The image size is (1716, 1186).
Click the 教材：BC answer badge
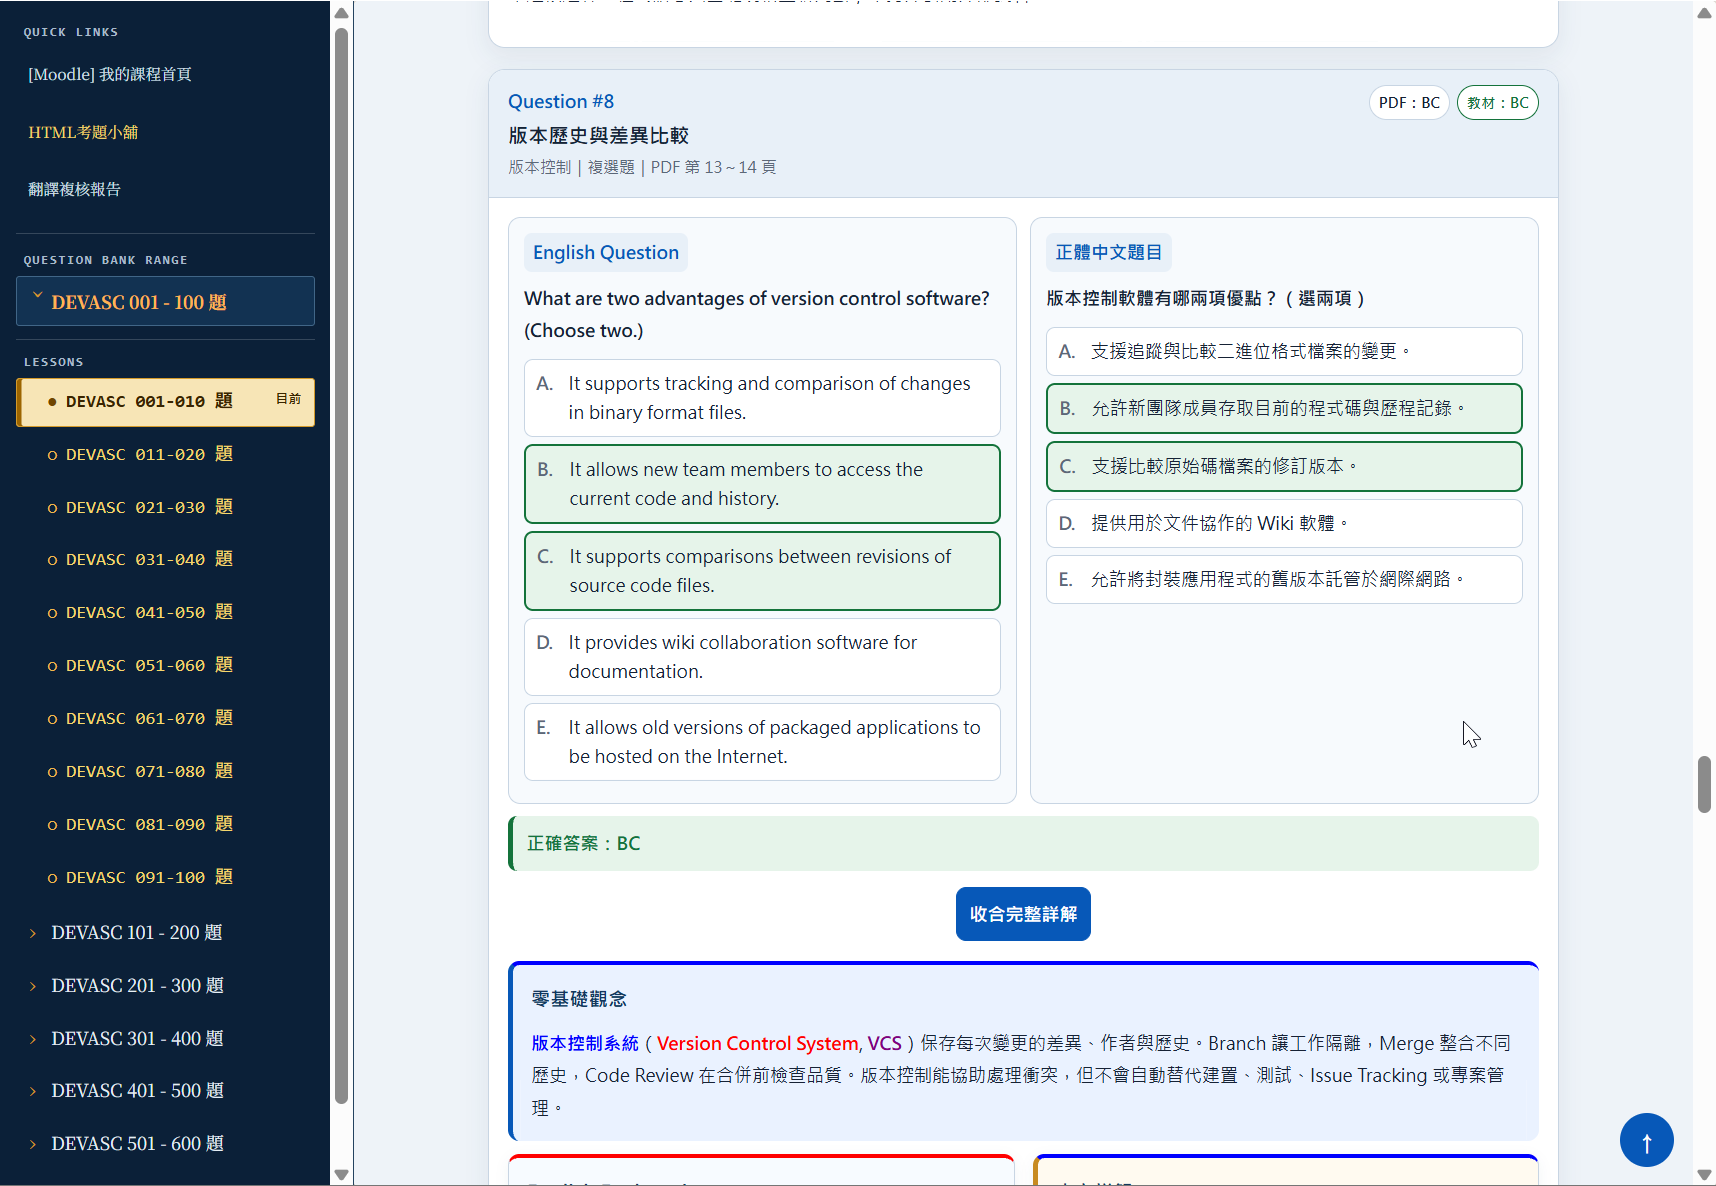point(1497,102)
